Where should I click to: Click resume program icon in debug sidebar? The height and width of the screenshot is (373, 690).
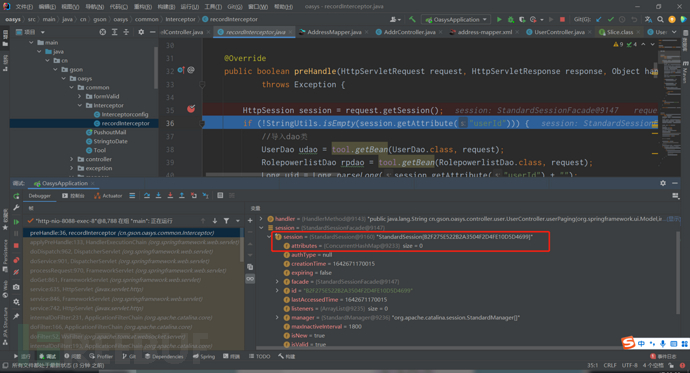click(16, 222)
